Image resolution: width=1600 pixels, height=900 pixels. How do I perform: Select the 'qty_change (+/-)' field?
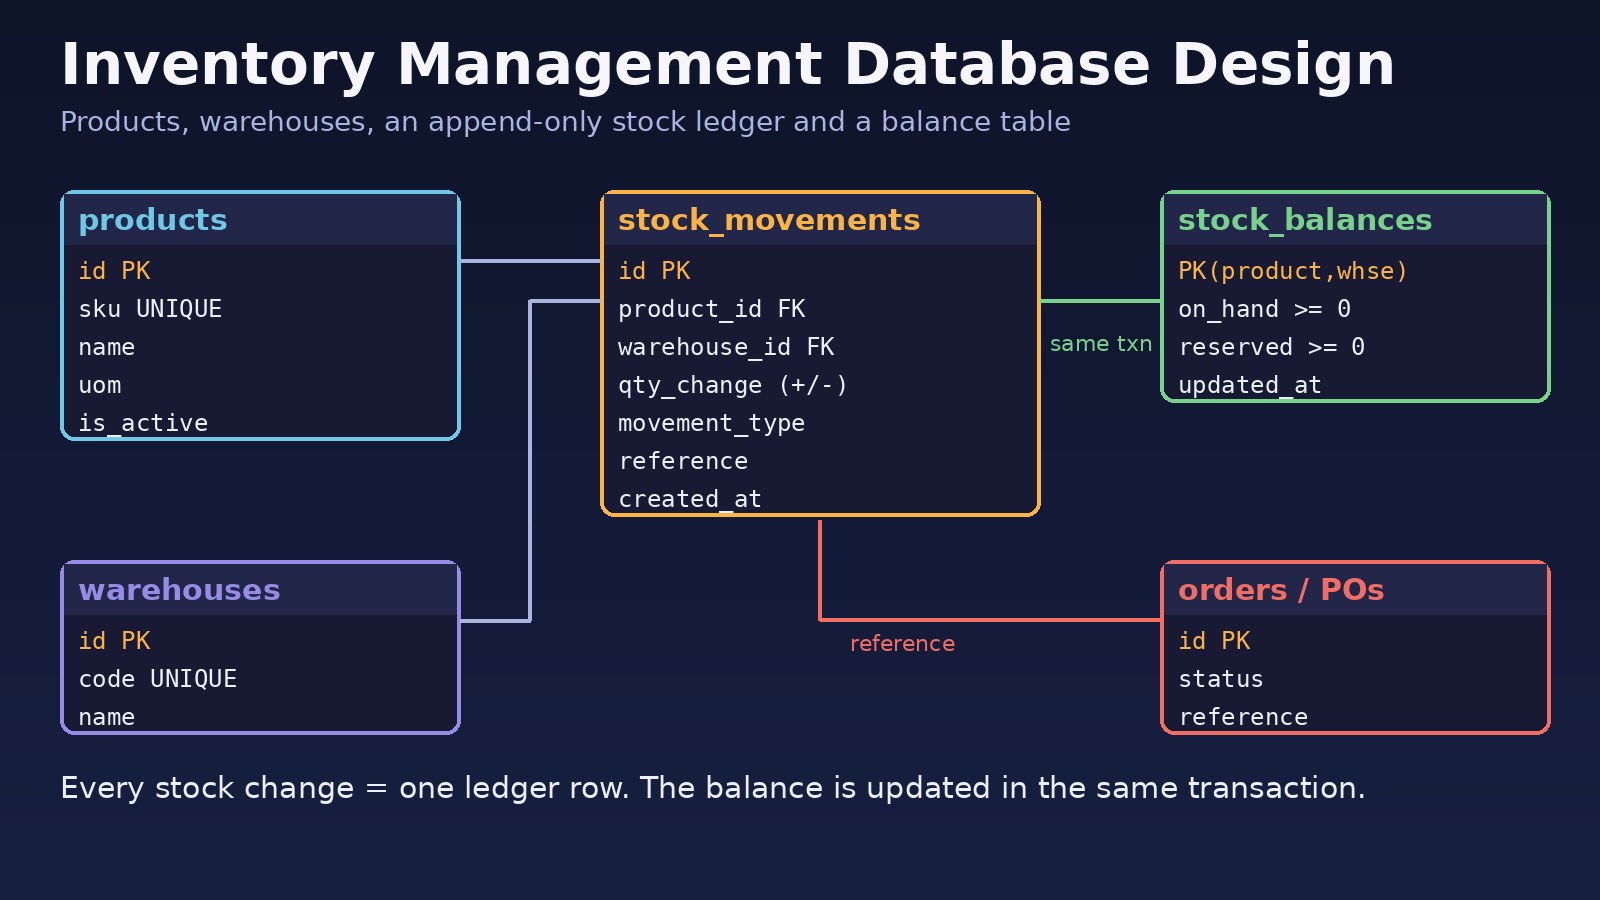pos(733,385)
